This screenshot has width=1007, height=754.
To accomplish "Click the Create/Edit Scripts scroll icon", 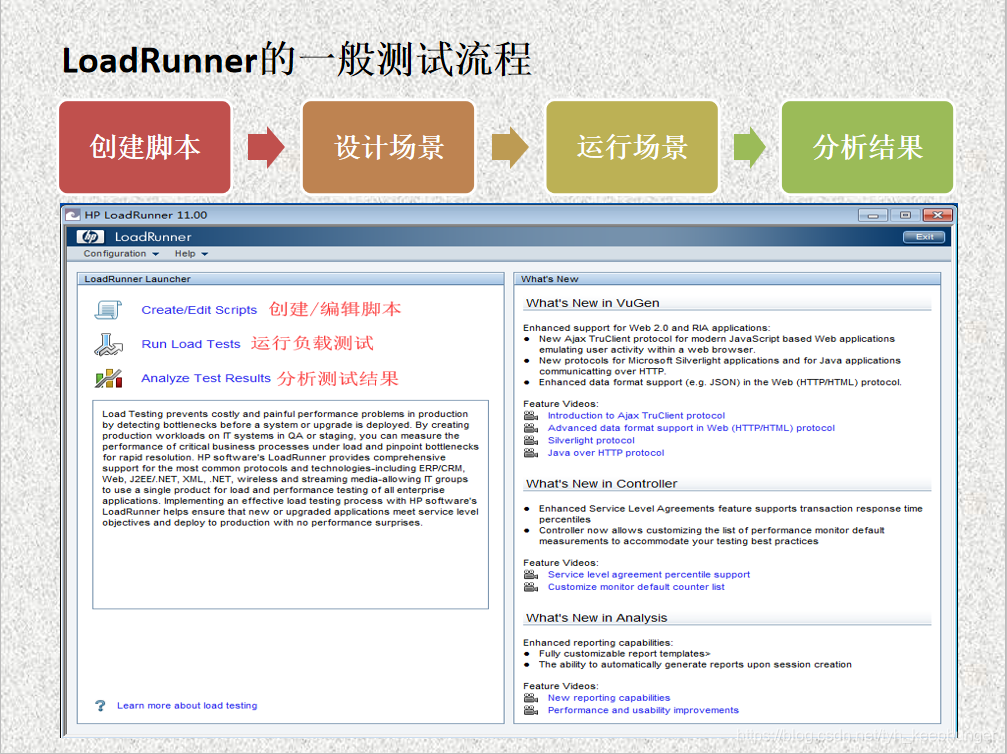I will pos(108,310).
